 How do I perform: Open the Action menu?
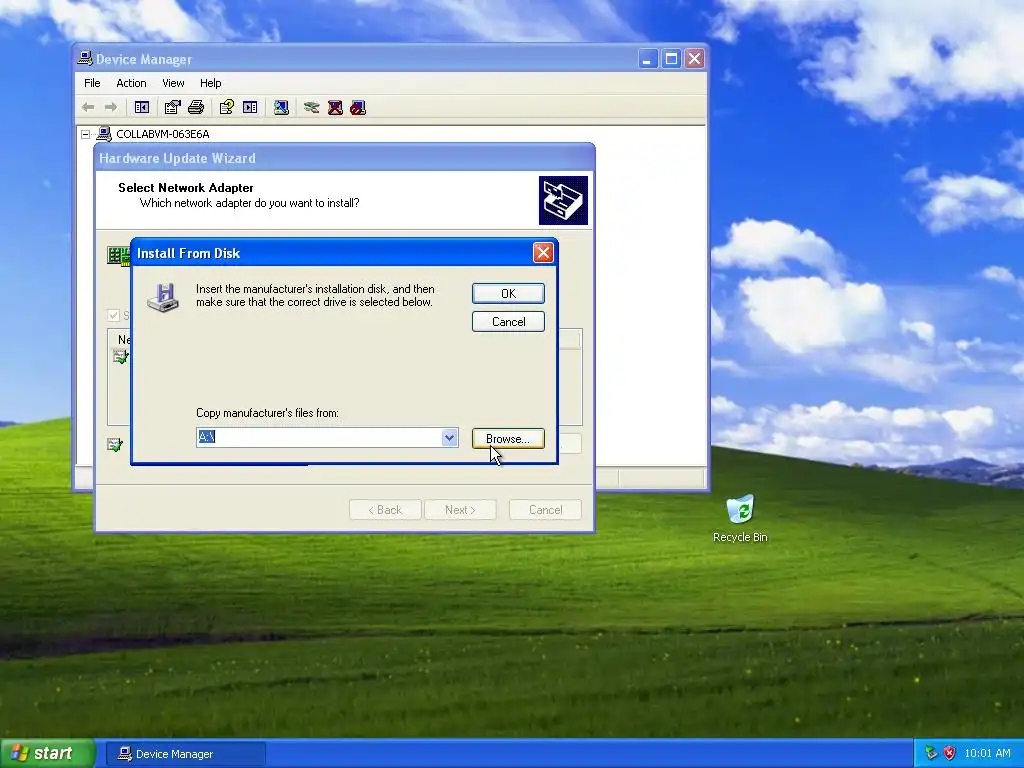click(131, 83)
